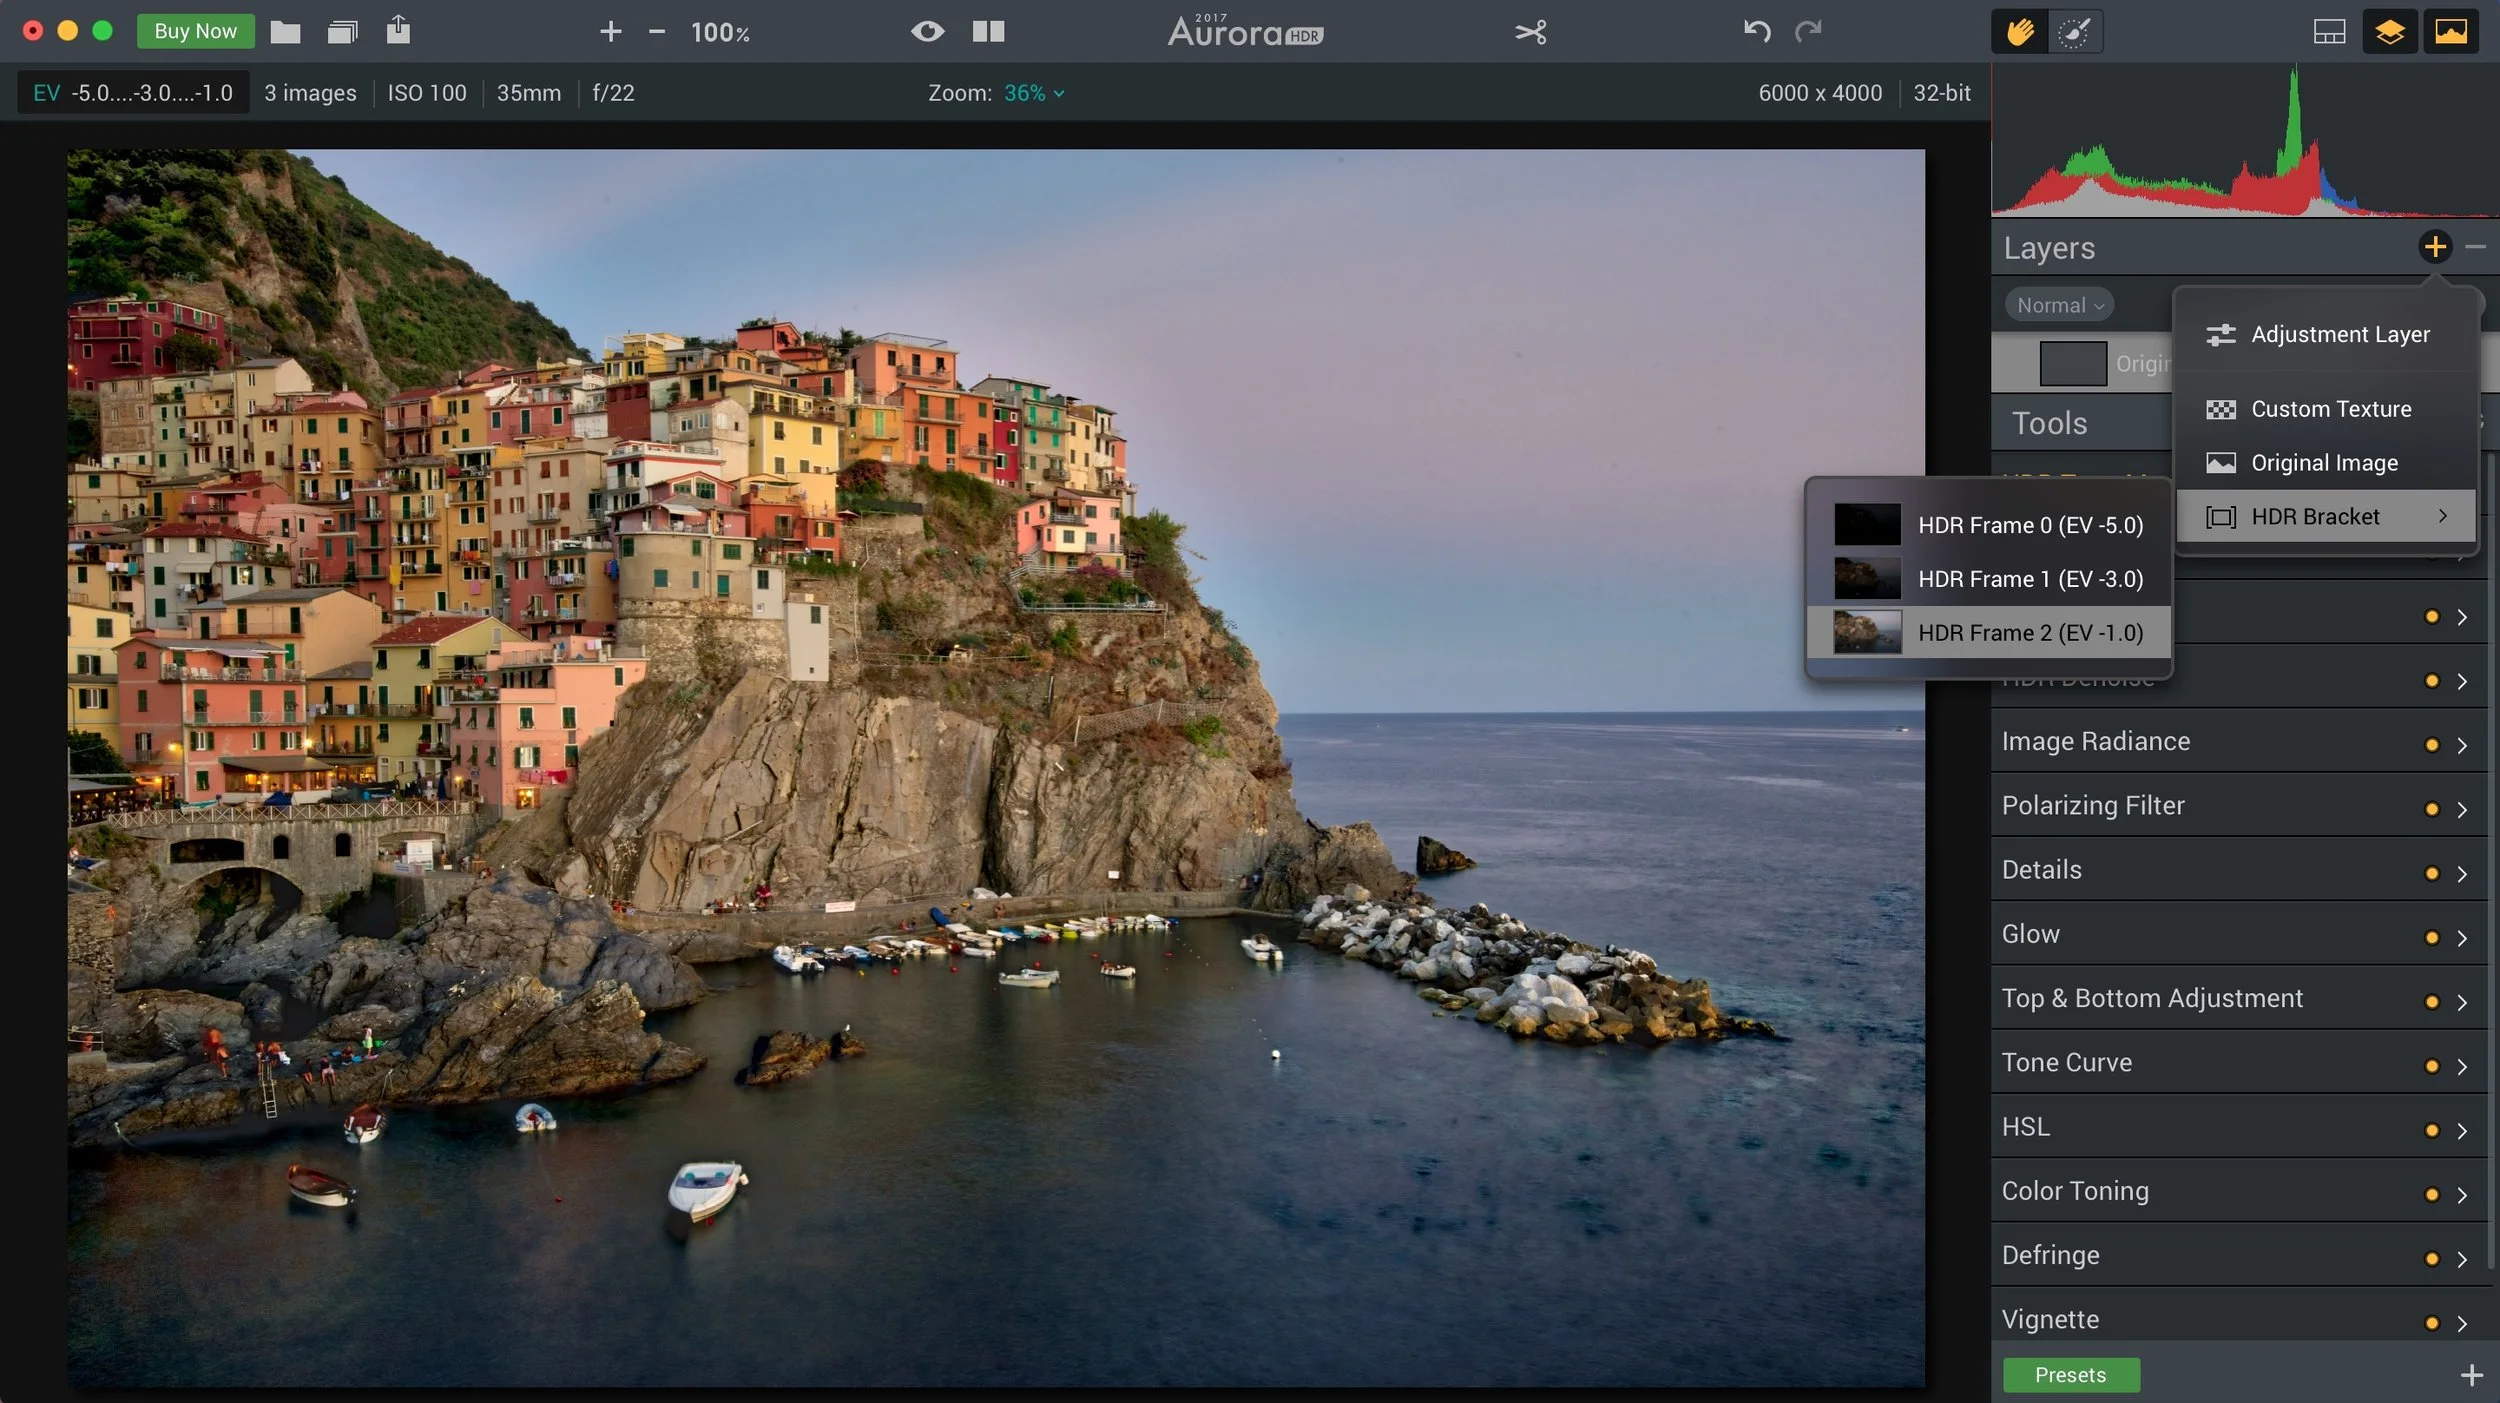The width and height of the screenshot is (2500, 1403).
Task: Open the export share icon
Action: pos(398,30)
